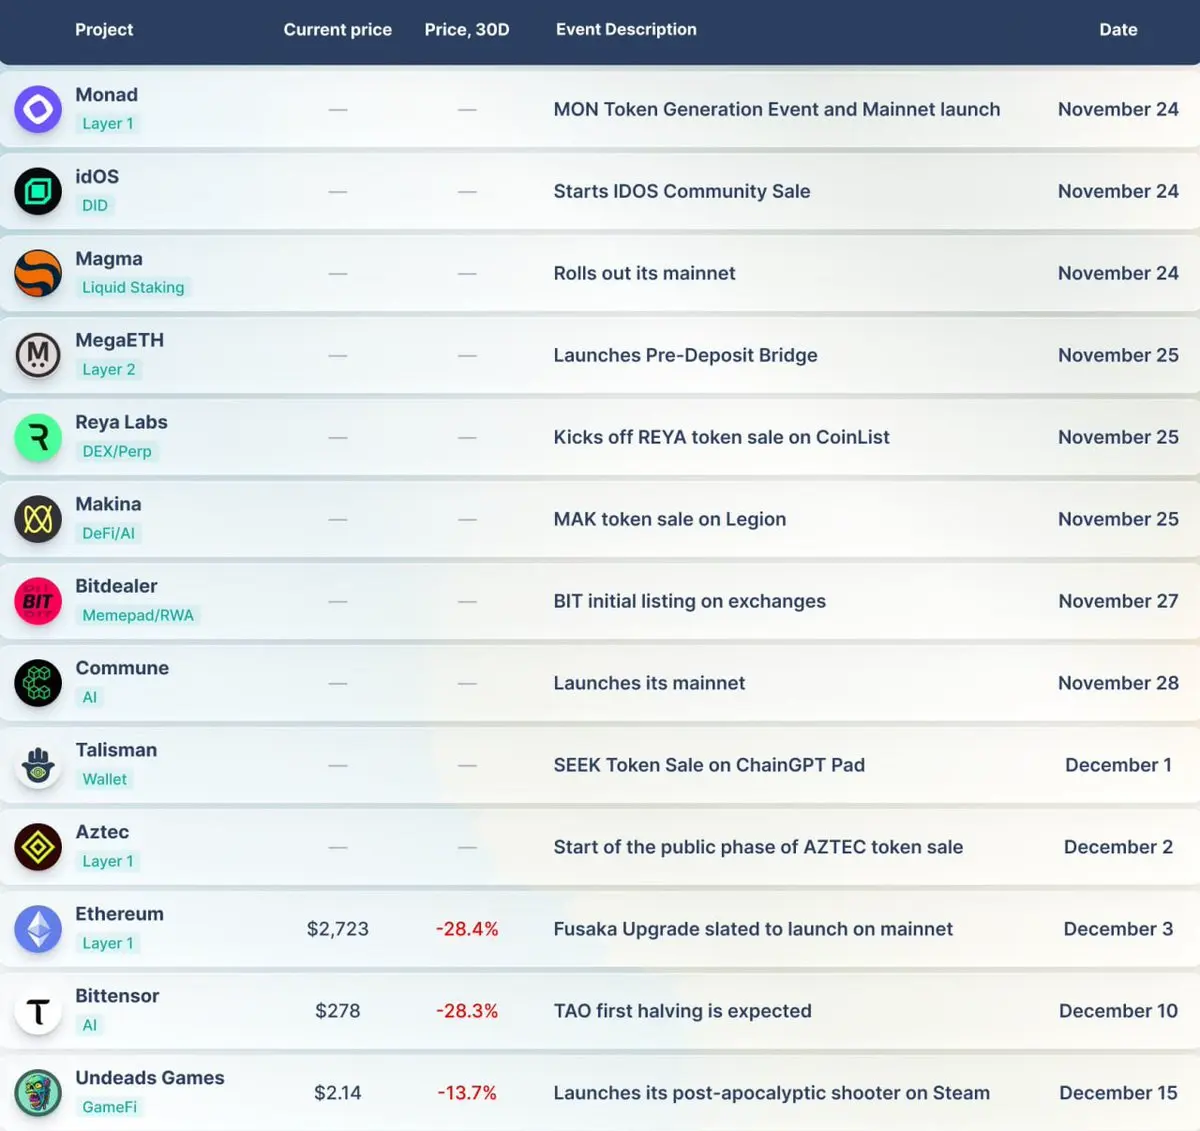Click the Undeads Games logo icon
Screen dimensions: 1200x1131
pyautogui.click(x=38, y=1093)
